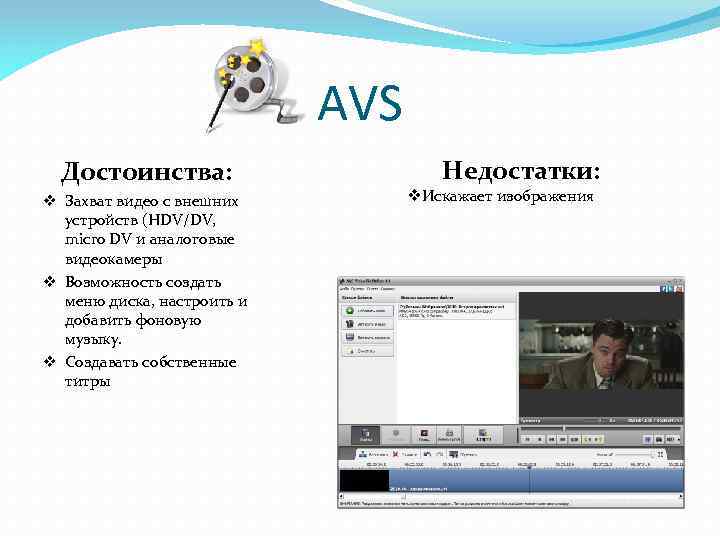Click the second playback button under preview
Viewport: 720px width, 540px height.
[x=540, y=439]
